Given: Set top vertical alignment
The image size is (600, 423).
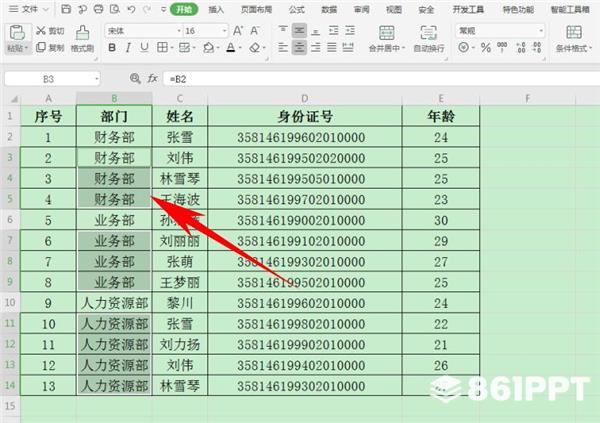Looking at the screenshot, I should pos(283,30).
